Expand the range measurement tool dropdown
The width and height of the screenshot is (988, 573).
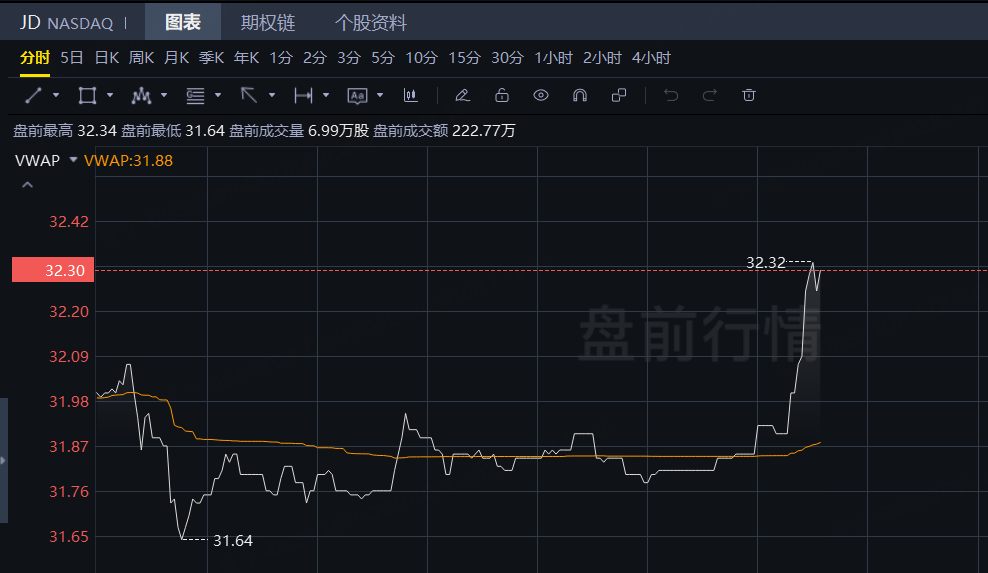coord(326,95)
